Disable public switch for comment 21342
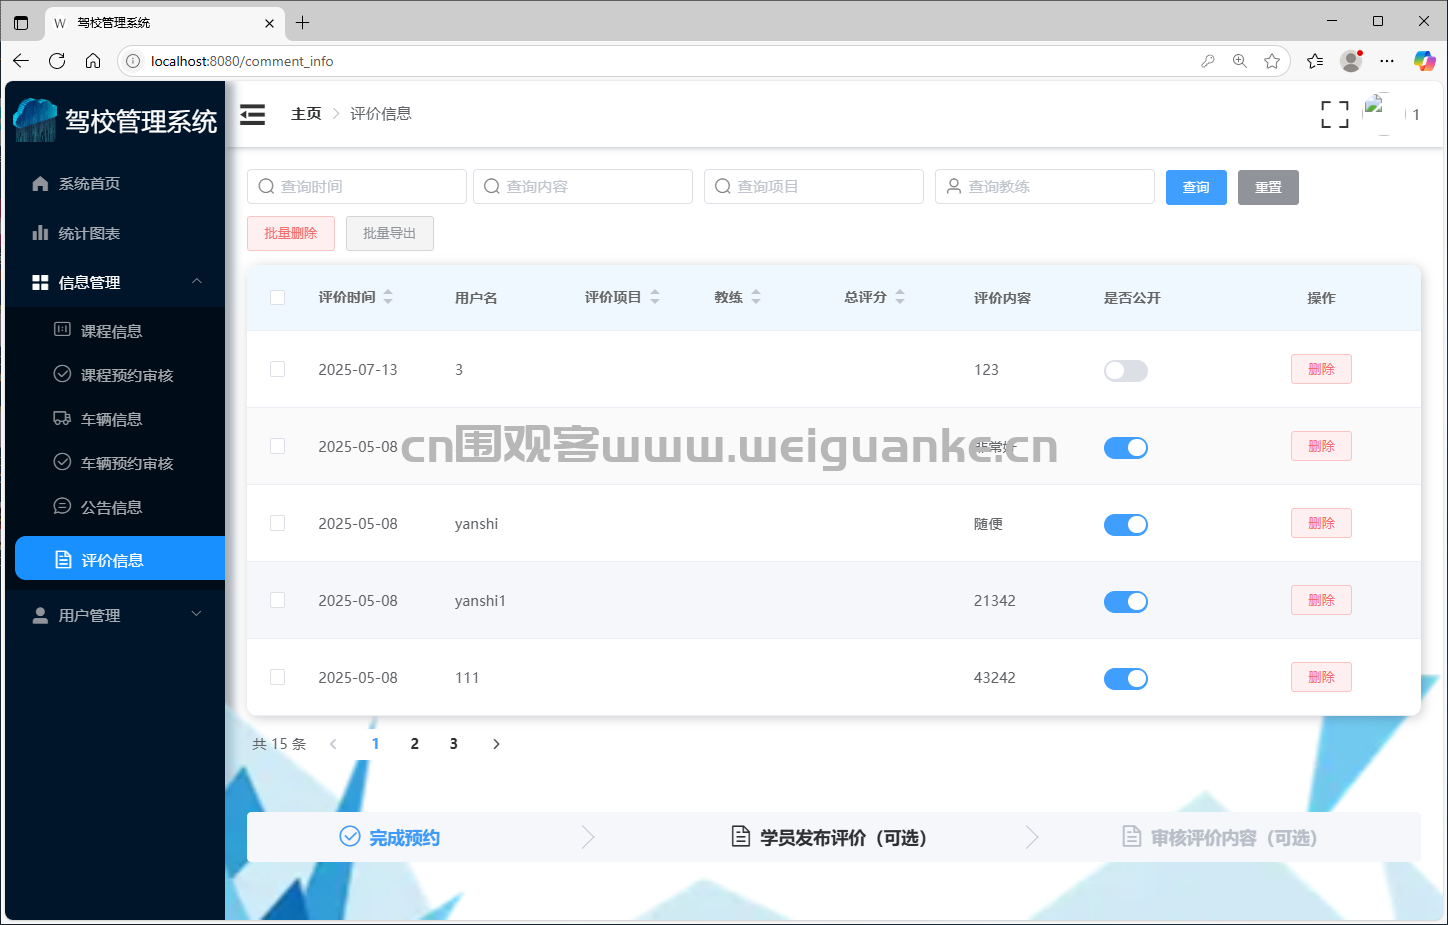 (x=1126, y=602)
